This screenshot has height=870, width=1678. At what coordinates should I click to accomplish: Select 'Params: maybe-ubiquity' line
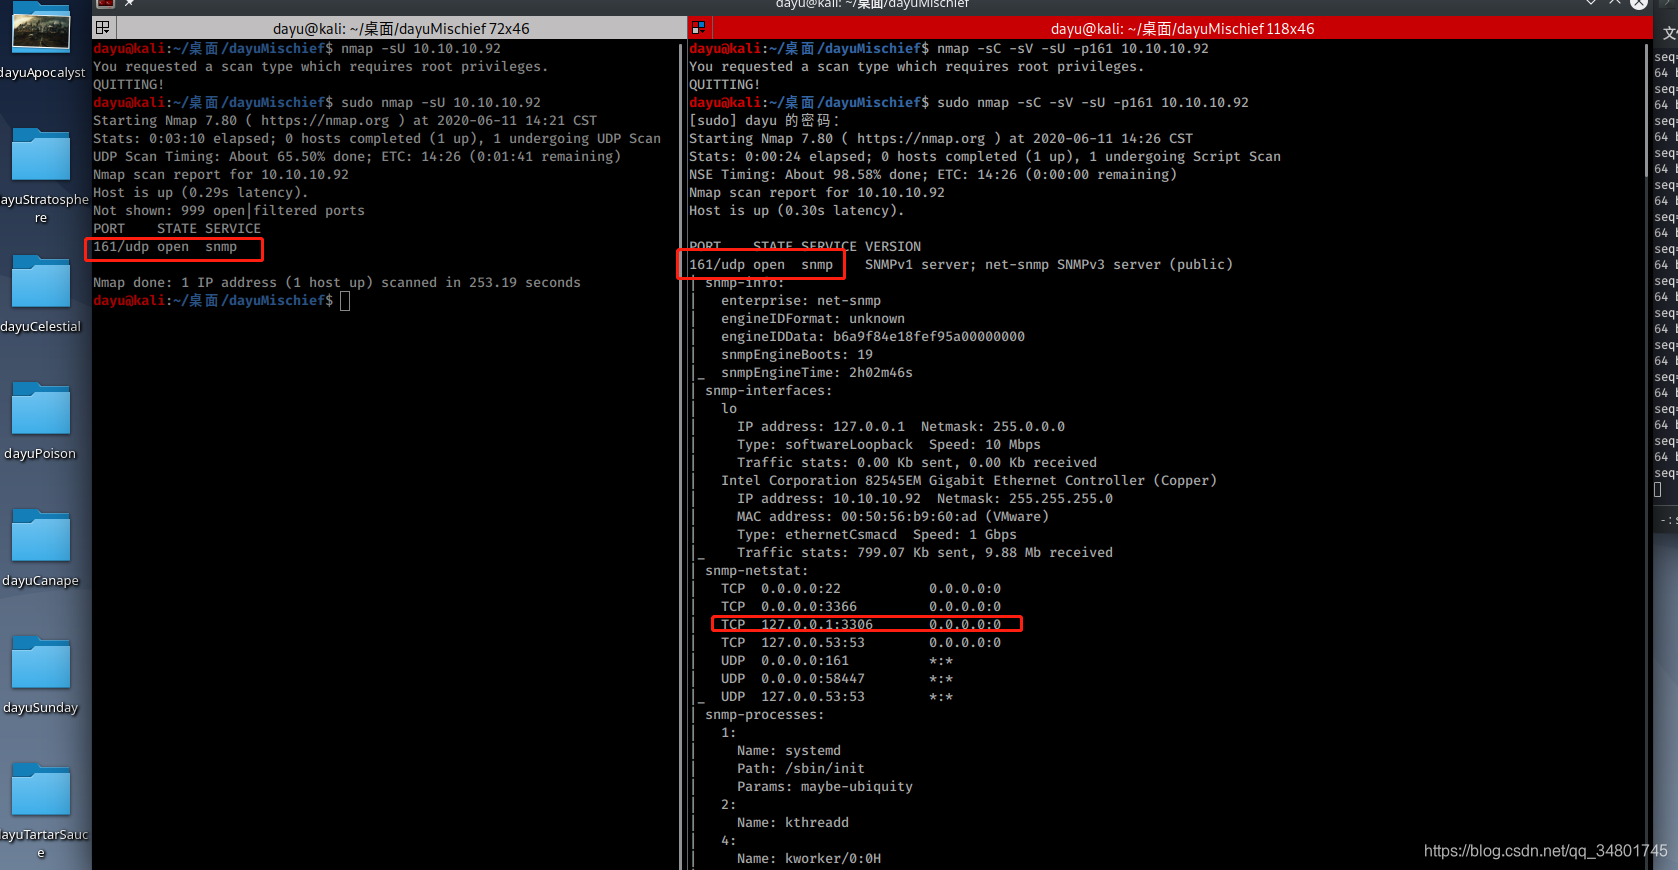coord(825,786)
